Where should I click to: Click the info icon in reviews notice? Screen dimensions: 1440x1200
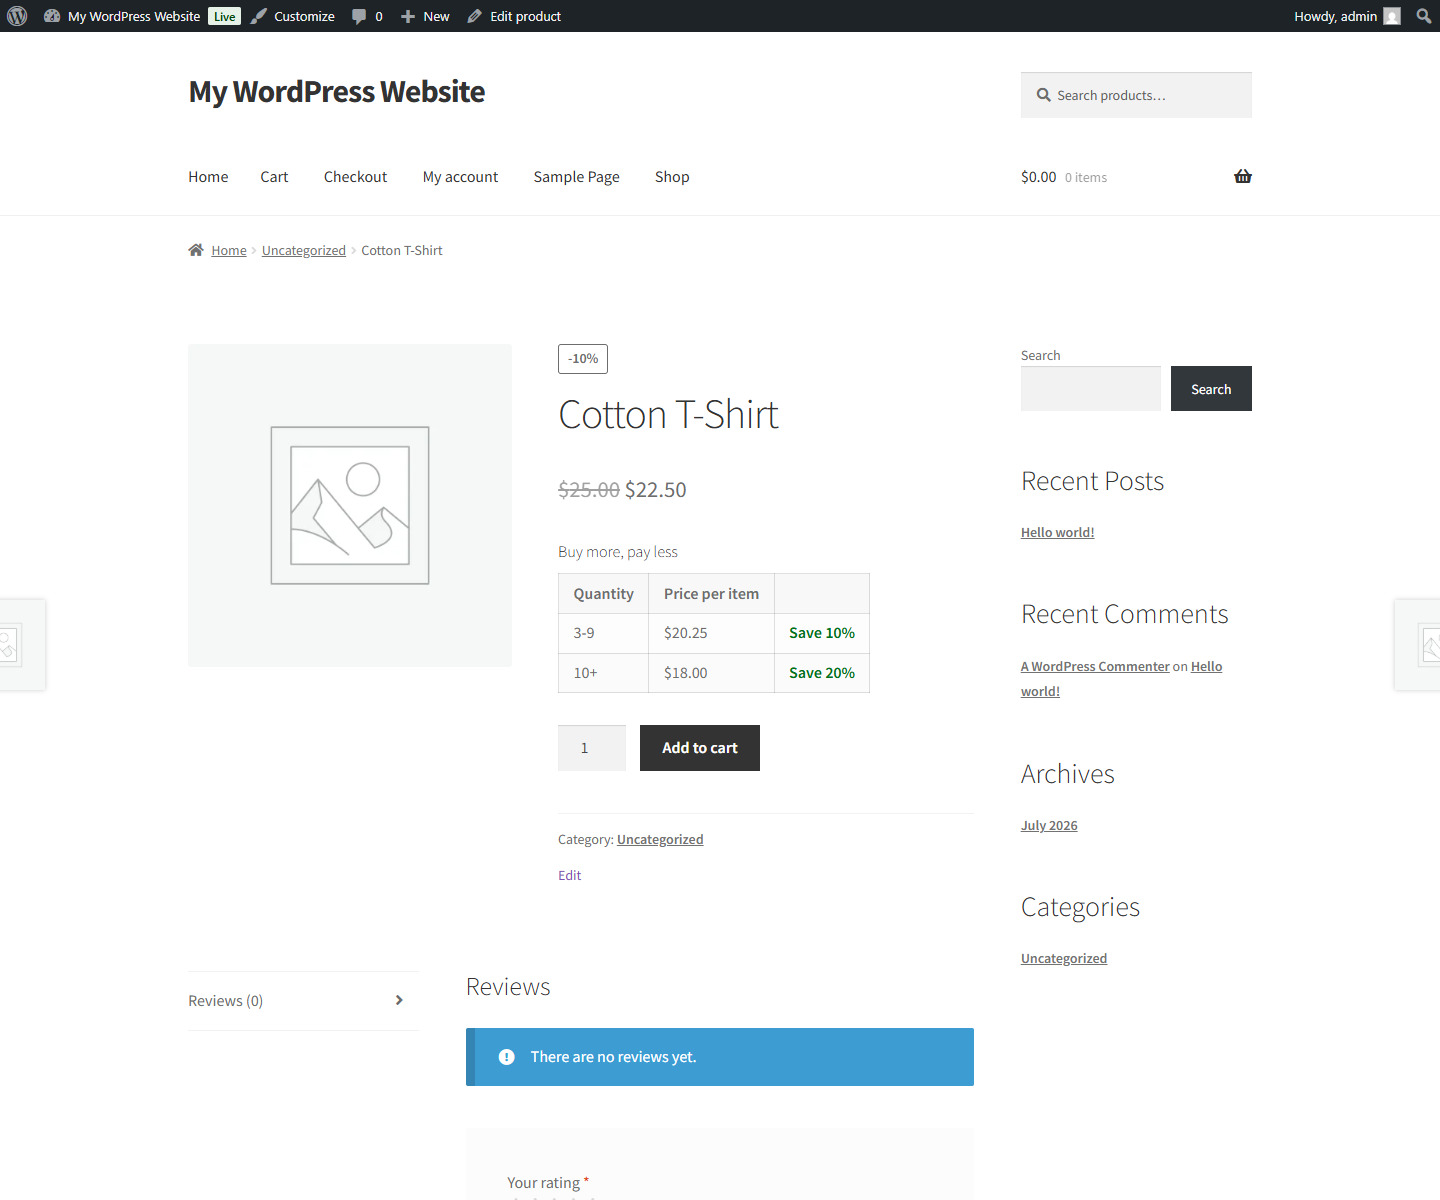coord(507,1057)
